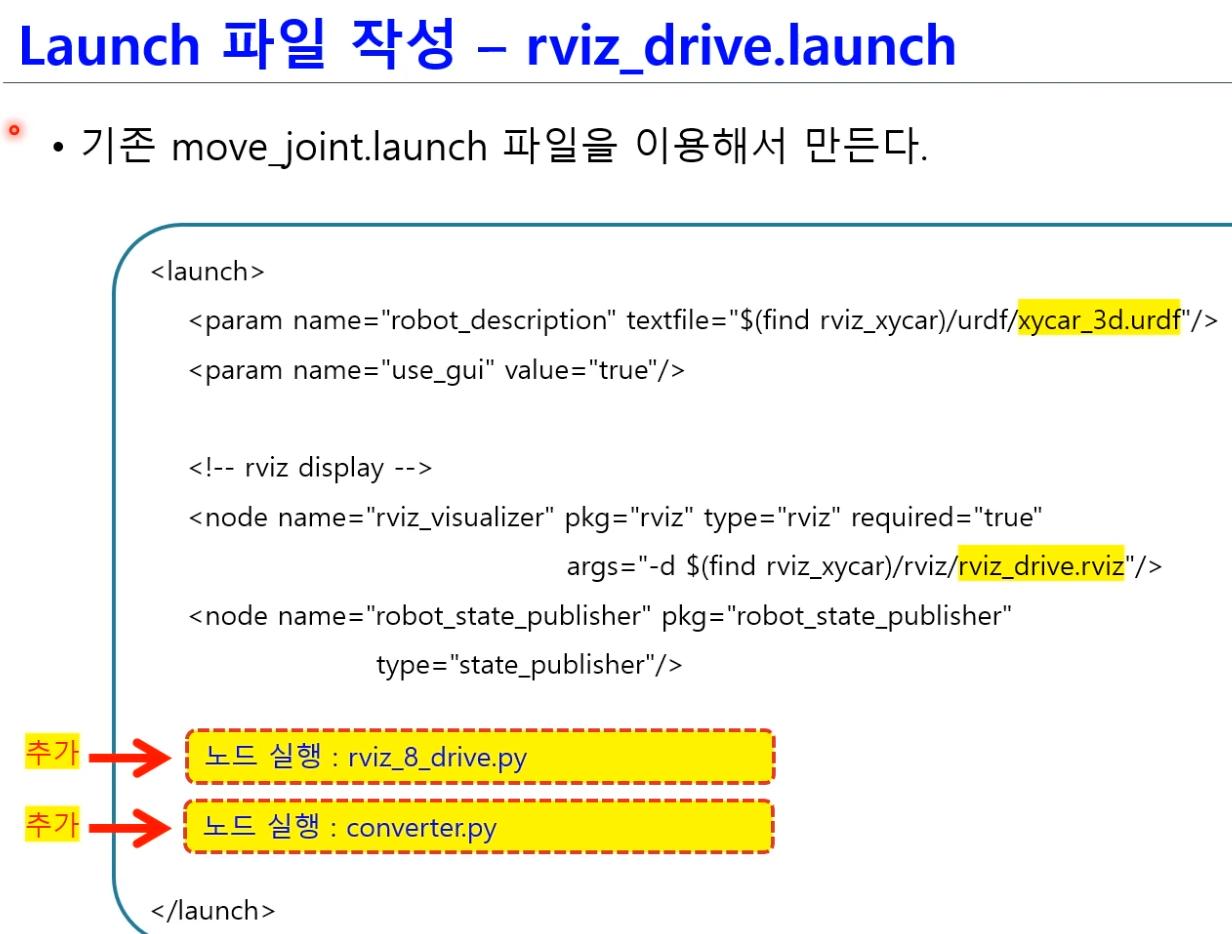Click the slide title 'Launch 파일 작성 – rviz_drive.launch'
The height and width of the screenshot is (934, 1232).
(x=487, y=45)
